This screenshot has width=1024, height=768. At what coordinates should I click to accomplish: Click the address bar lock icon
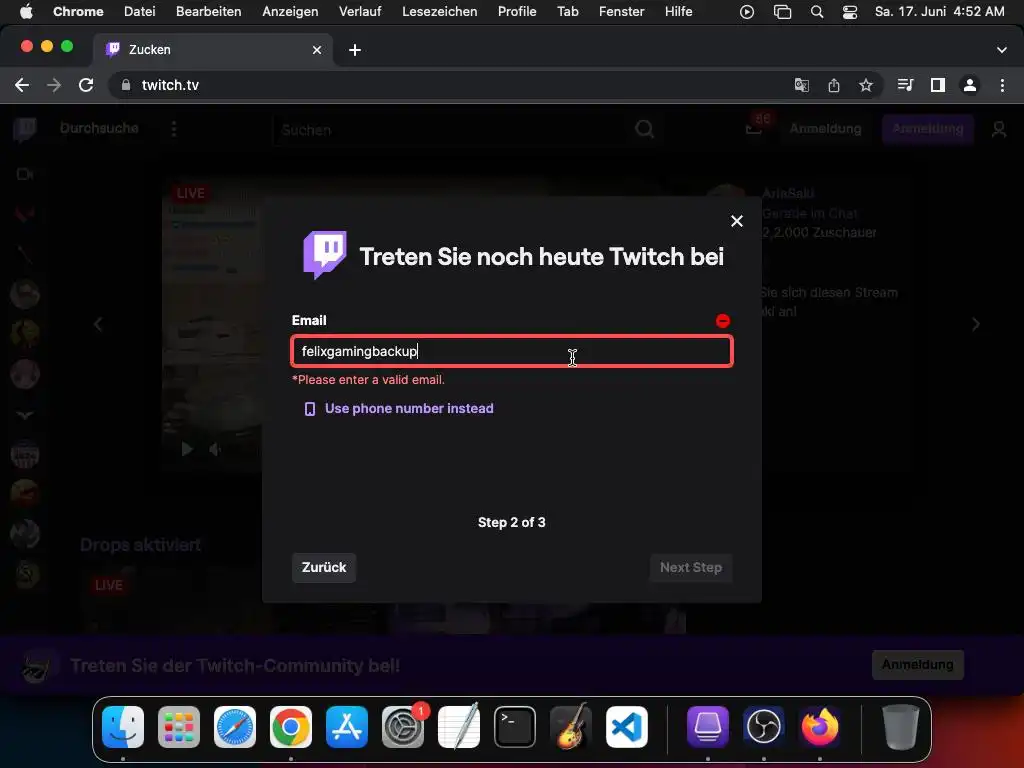point(126,85)
